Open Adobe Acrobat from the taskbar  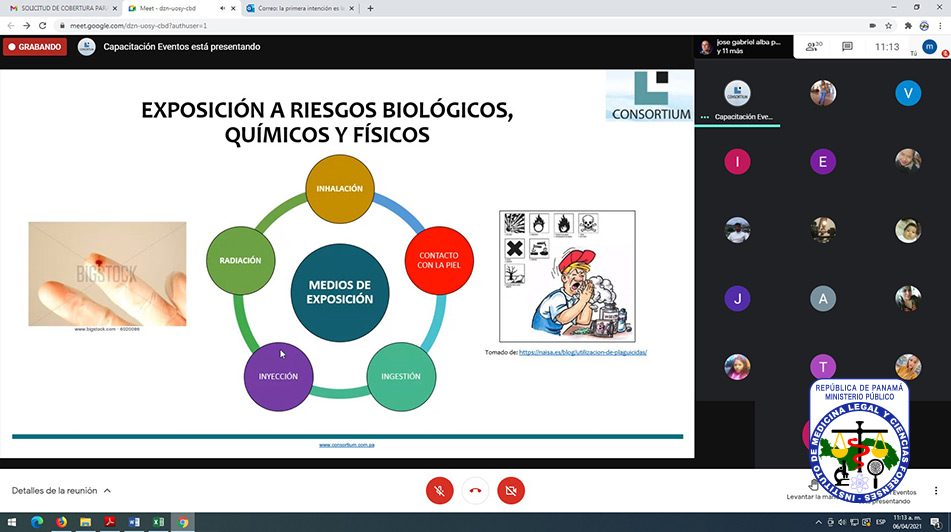tap(110, 522)
